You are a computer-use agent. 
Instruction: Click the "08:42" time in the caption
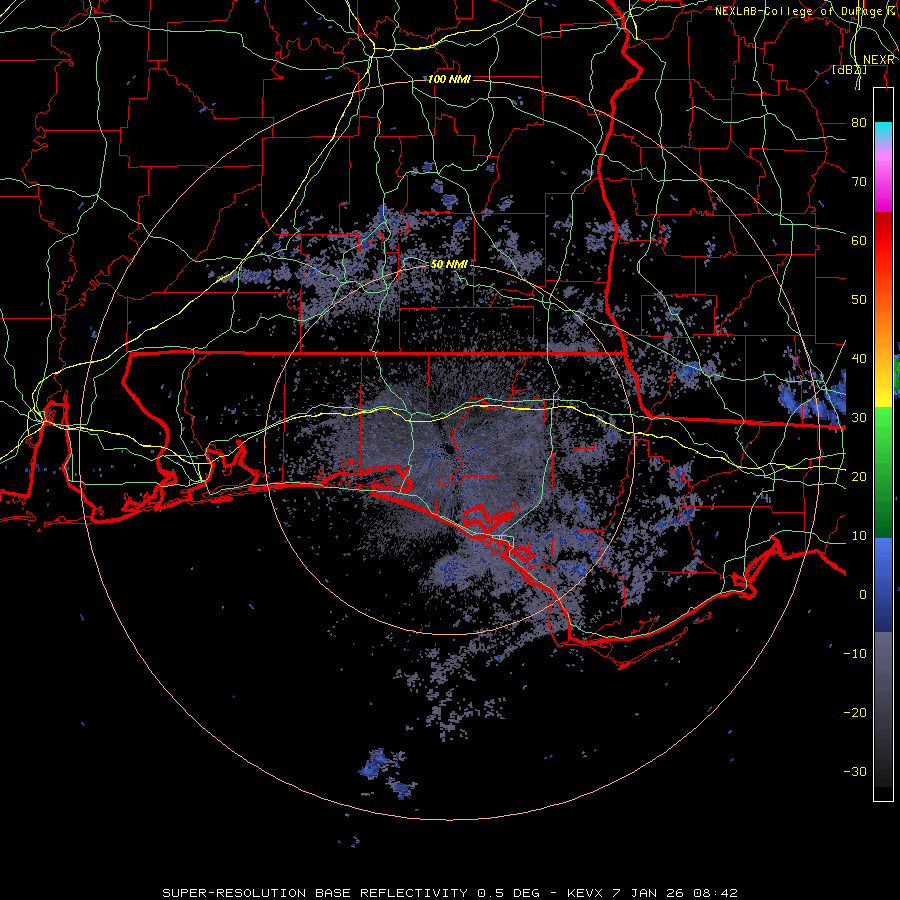pos(715,893)
